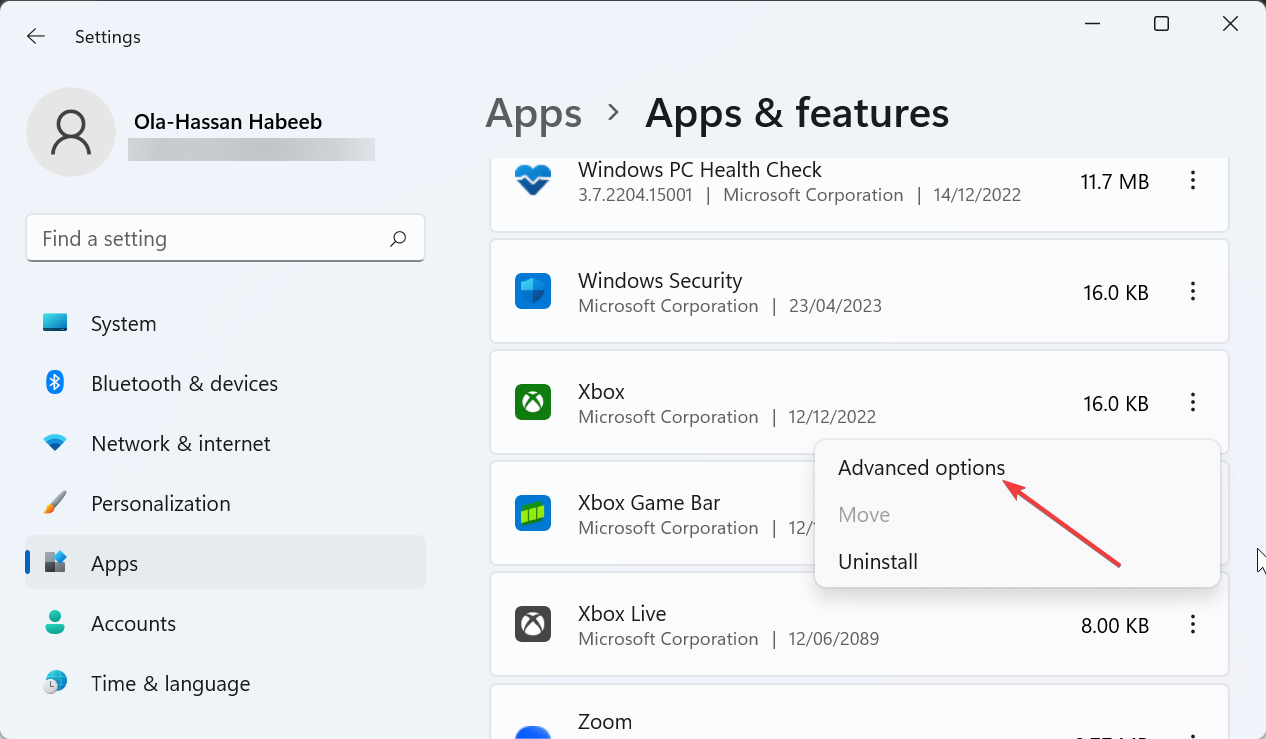Screen dimensions: 1266x739
Task: Maximize the Settings window
Action: coord(1161,24)
